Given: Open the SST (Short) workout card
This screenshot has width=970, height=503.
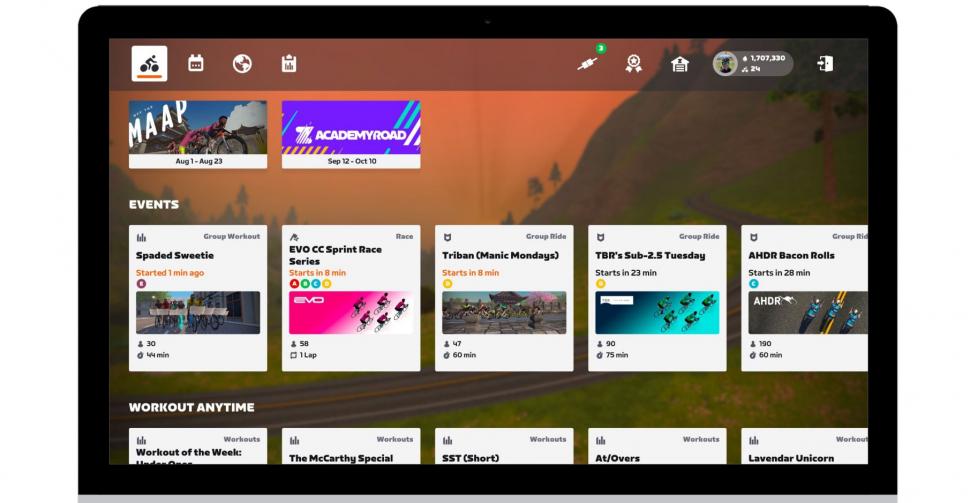Looking at the screenshot, I should coord(504,446).
